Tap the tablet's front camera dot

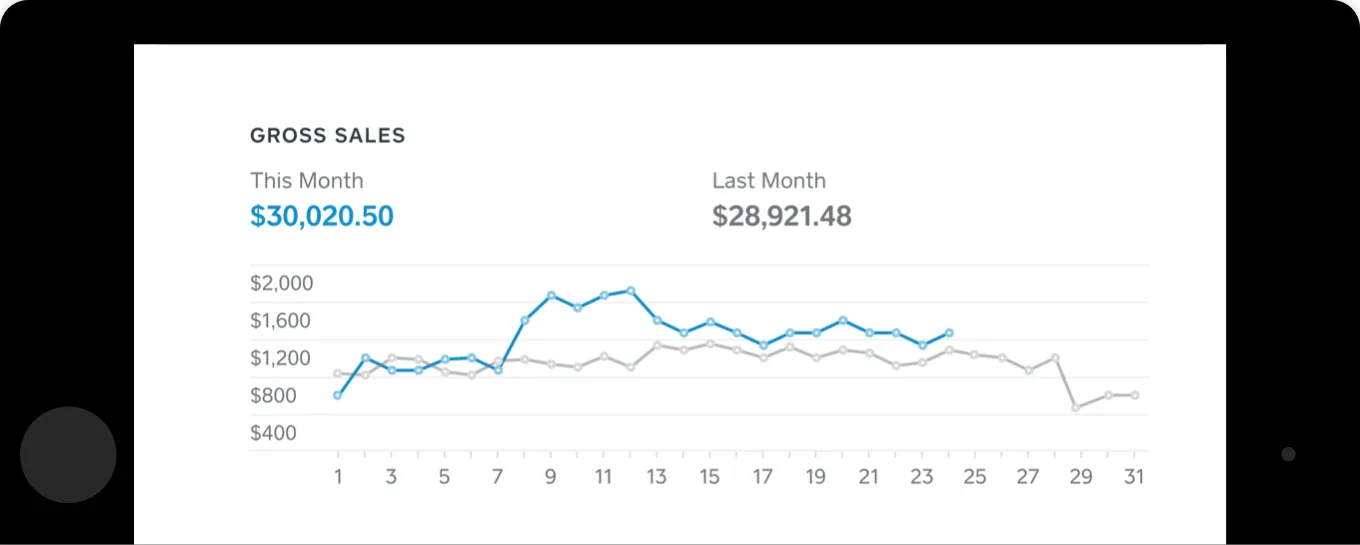click(x=1288, y=454)
